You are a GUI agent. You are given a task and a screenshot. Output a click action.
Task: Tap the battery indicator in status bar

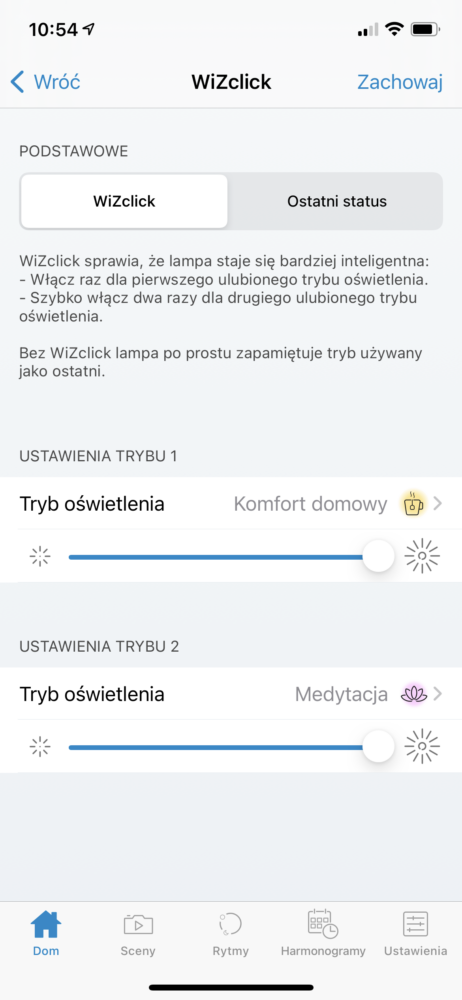point(426,29)
